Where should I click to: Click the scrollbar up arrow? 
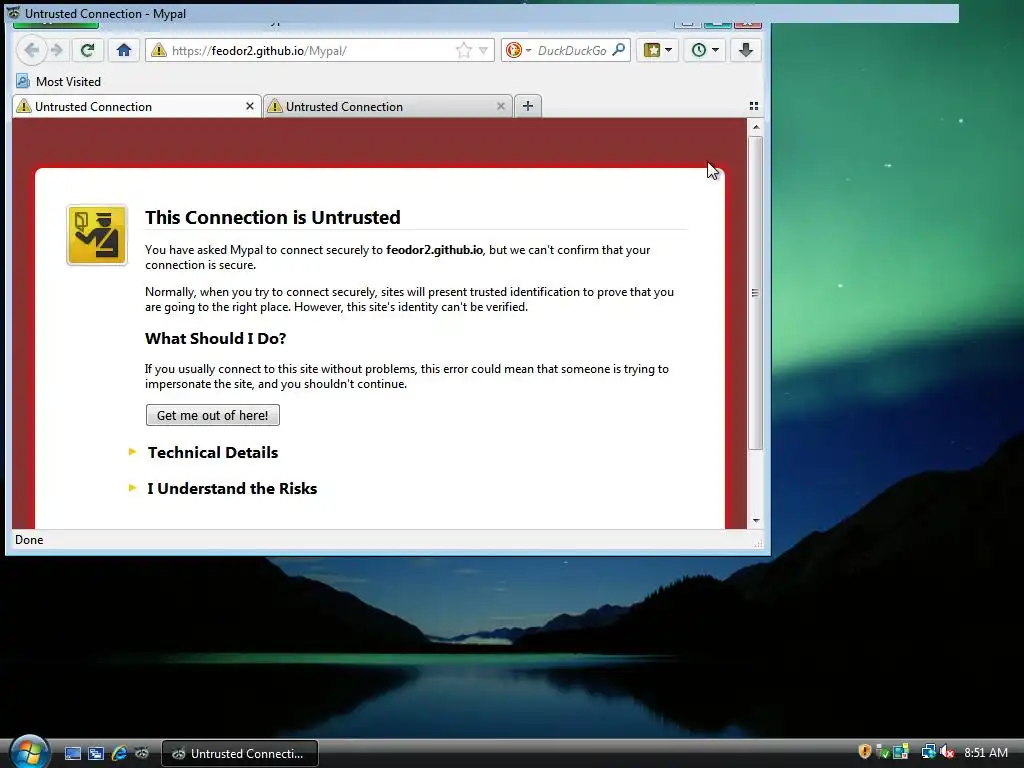click(756, 127)
